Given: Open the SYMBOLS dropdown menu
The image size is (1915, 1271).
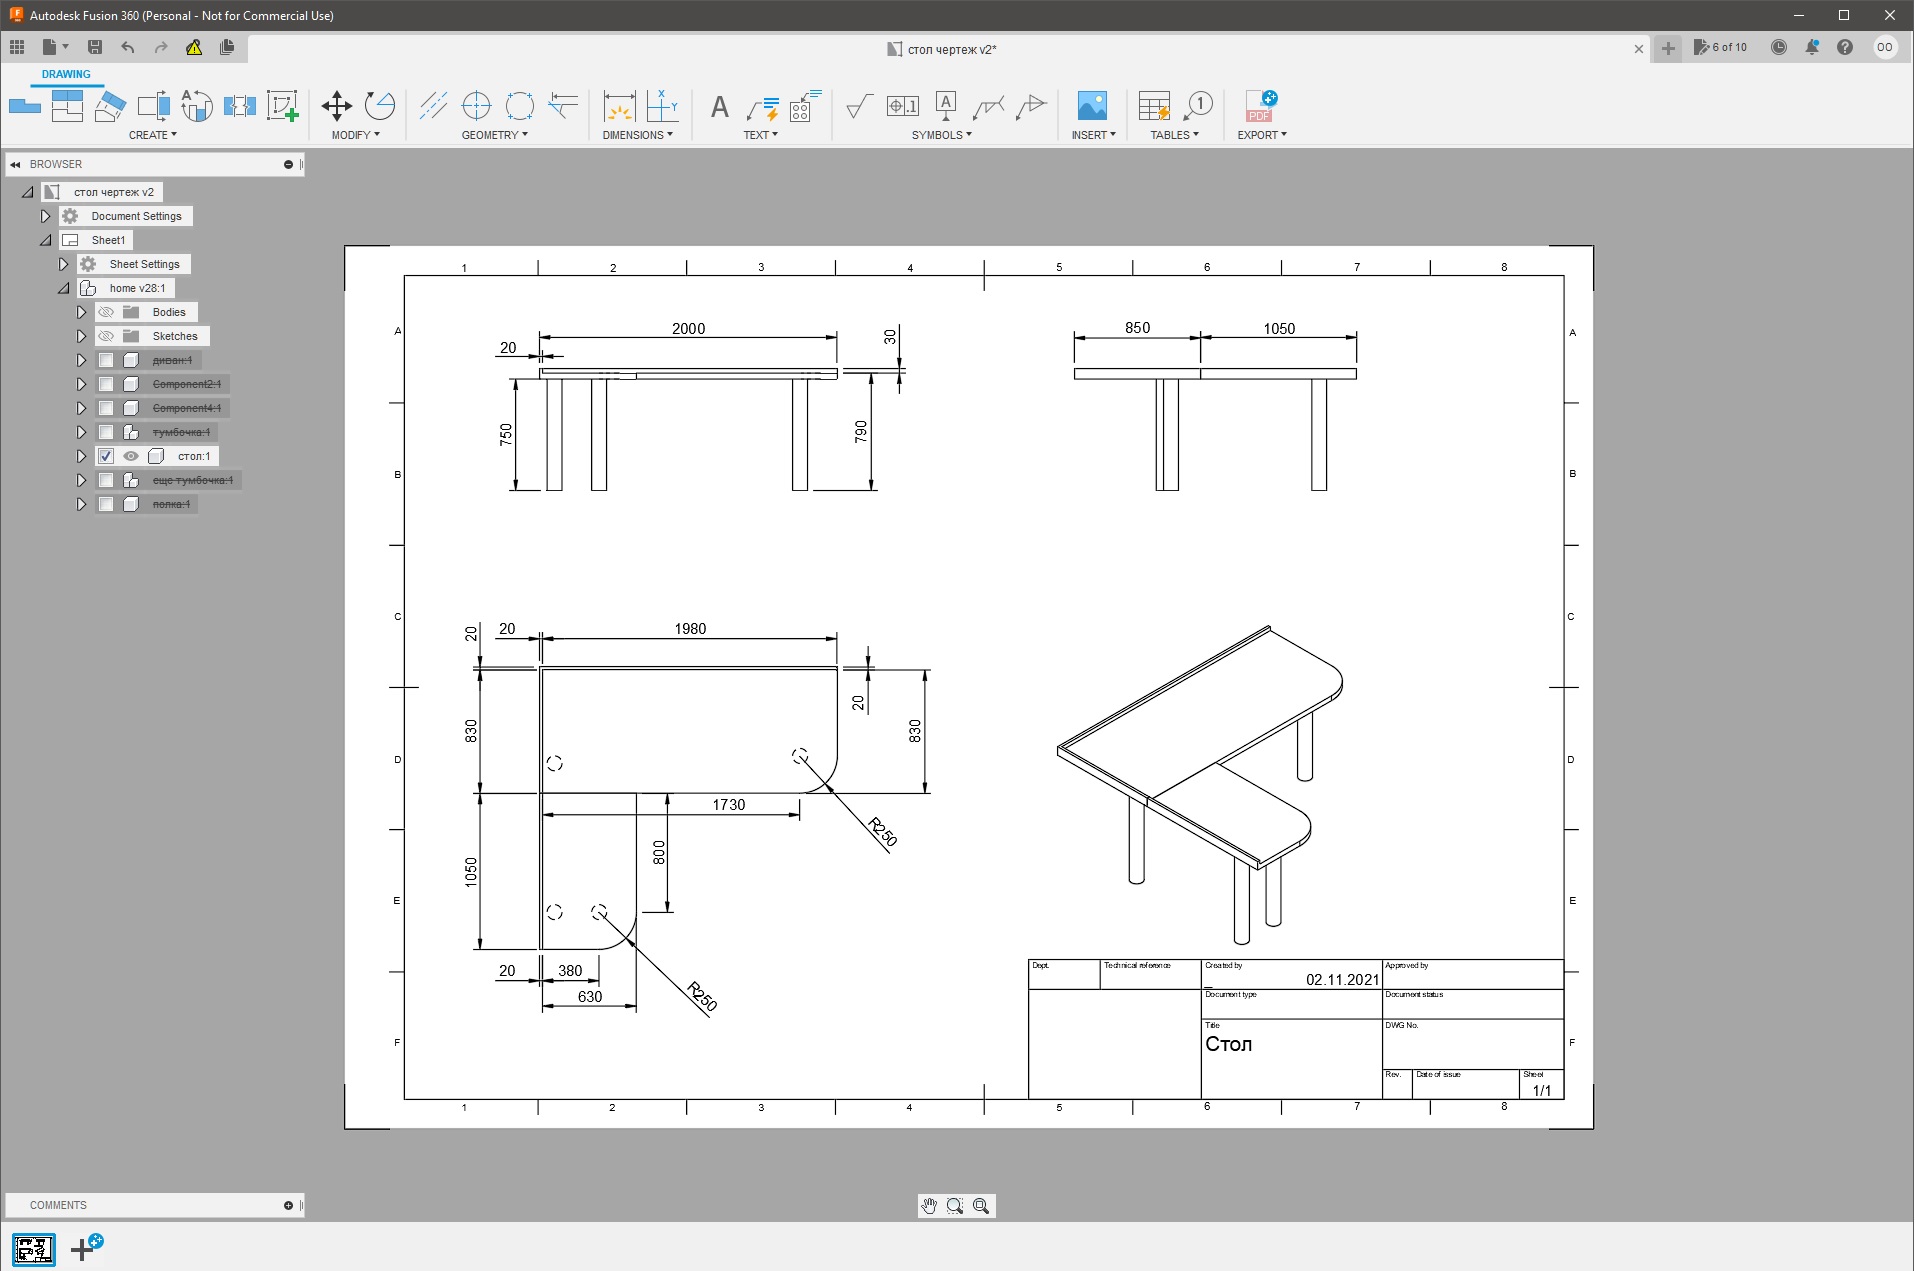Looking at the screenshot, I should pos(942,135).
